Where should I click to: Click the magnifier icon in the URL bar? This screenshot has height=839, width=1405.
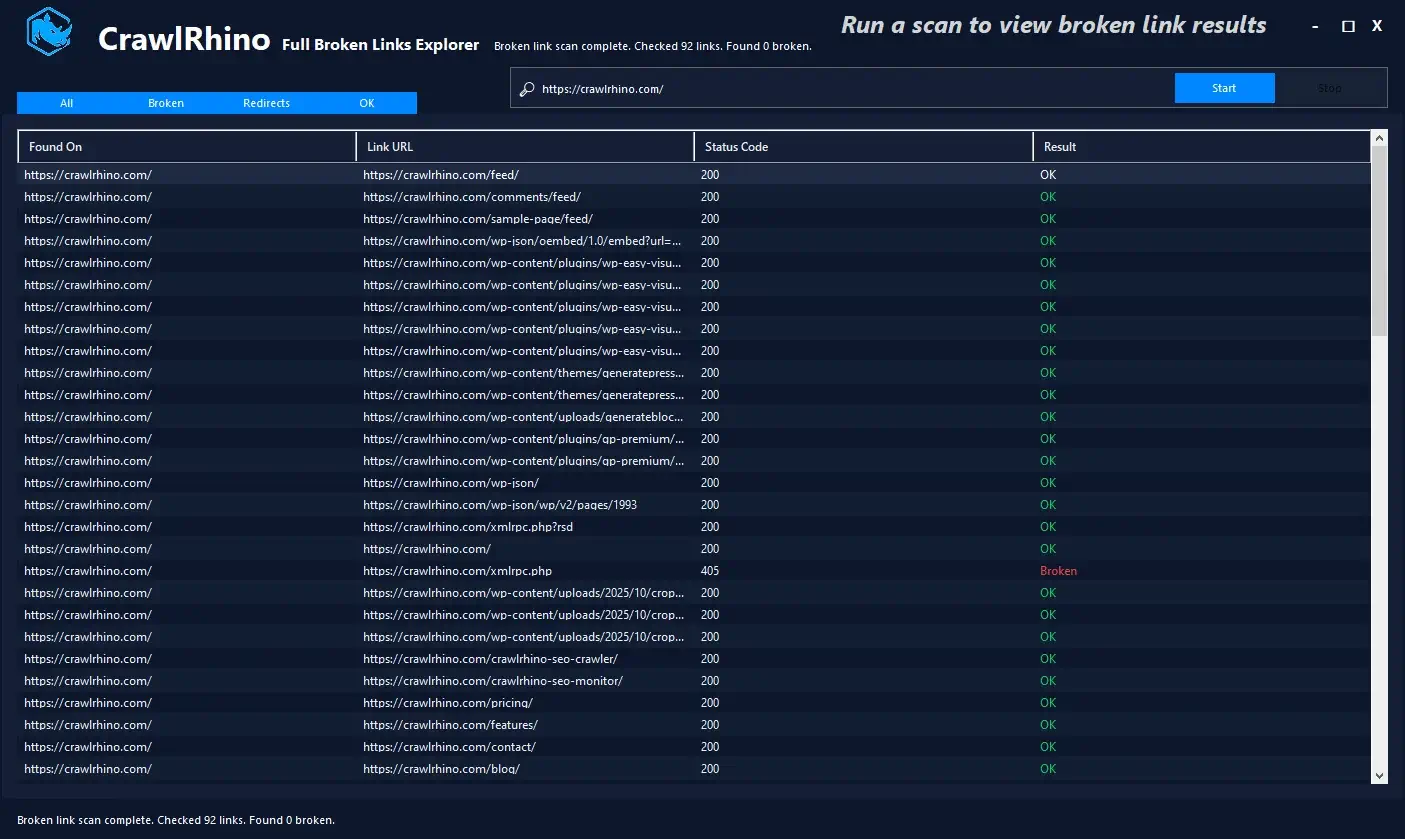[x=527, y=89]
